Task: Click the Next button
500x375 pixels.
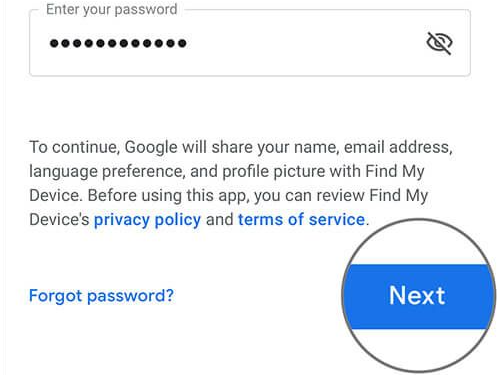Action: coord(418,296)
